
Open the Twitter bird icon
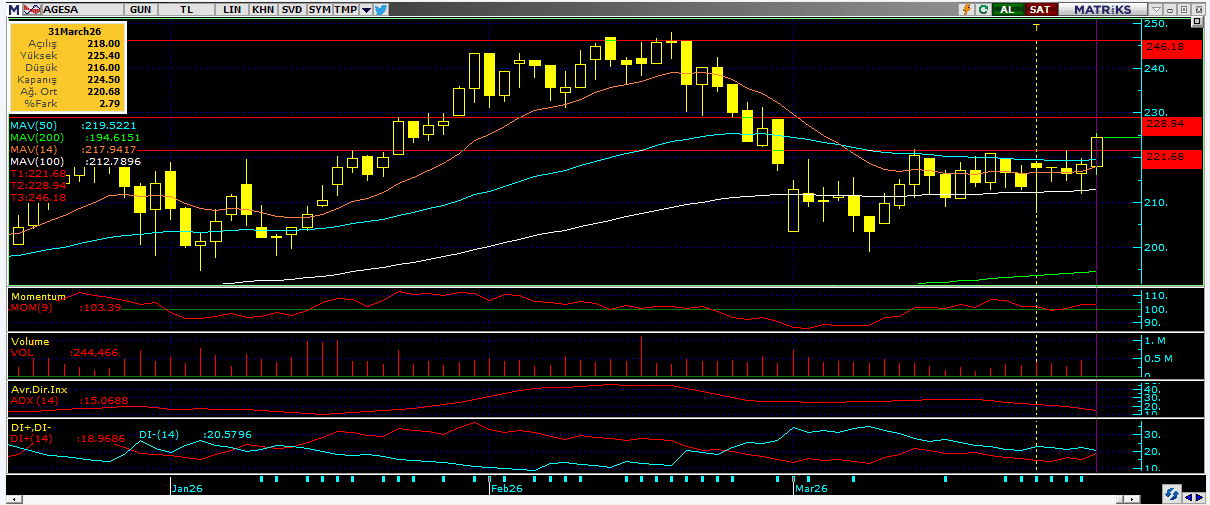pyautogui.click(x=381, y=9)
